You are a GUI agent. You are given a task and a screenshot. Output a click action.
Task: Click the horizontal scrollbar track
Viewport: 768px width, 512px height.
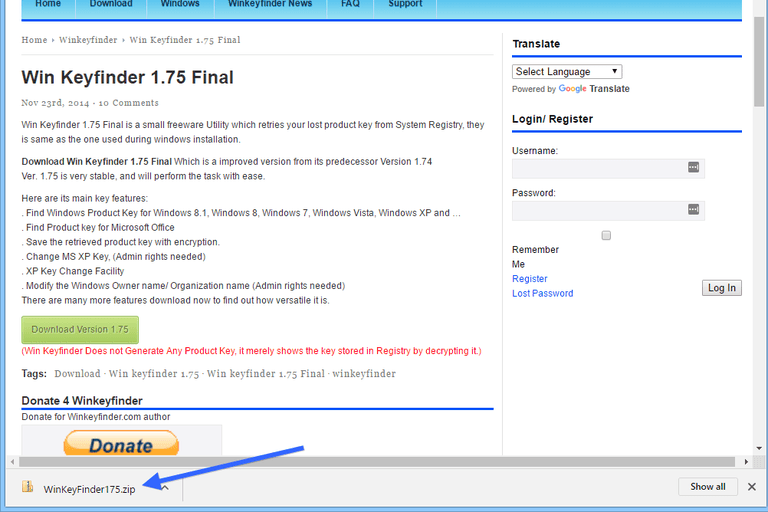coord(377,462)
